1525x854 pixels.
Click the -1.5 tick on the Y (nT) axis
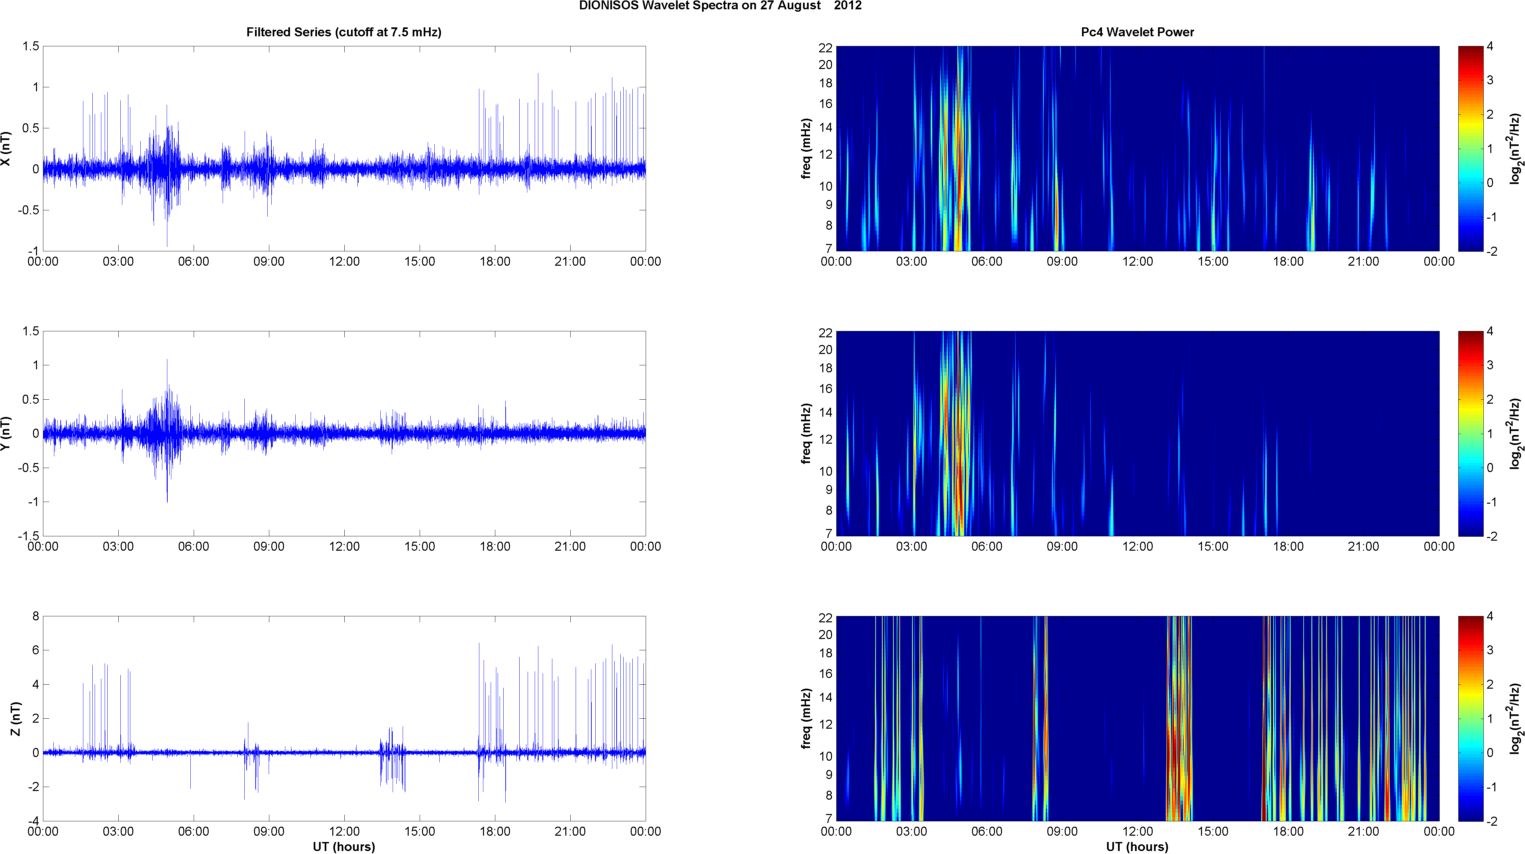27,536
